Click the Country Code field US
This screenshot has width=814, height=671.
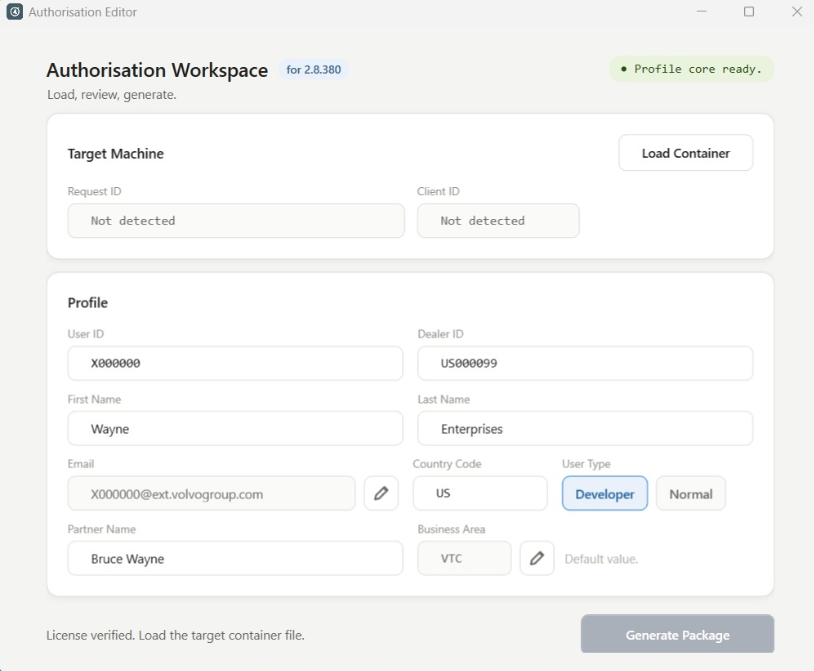(480, 493)
